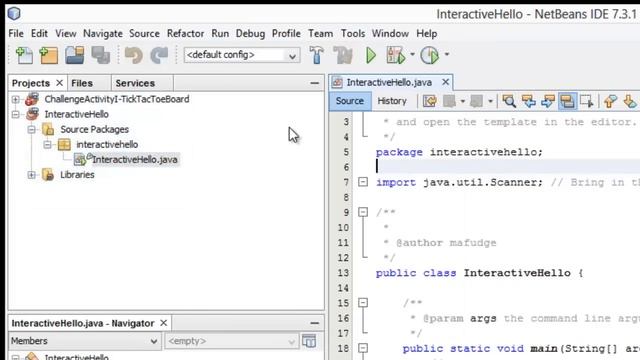
Task: Close the Navigator panel tab
Action: point(164,323)
